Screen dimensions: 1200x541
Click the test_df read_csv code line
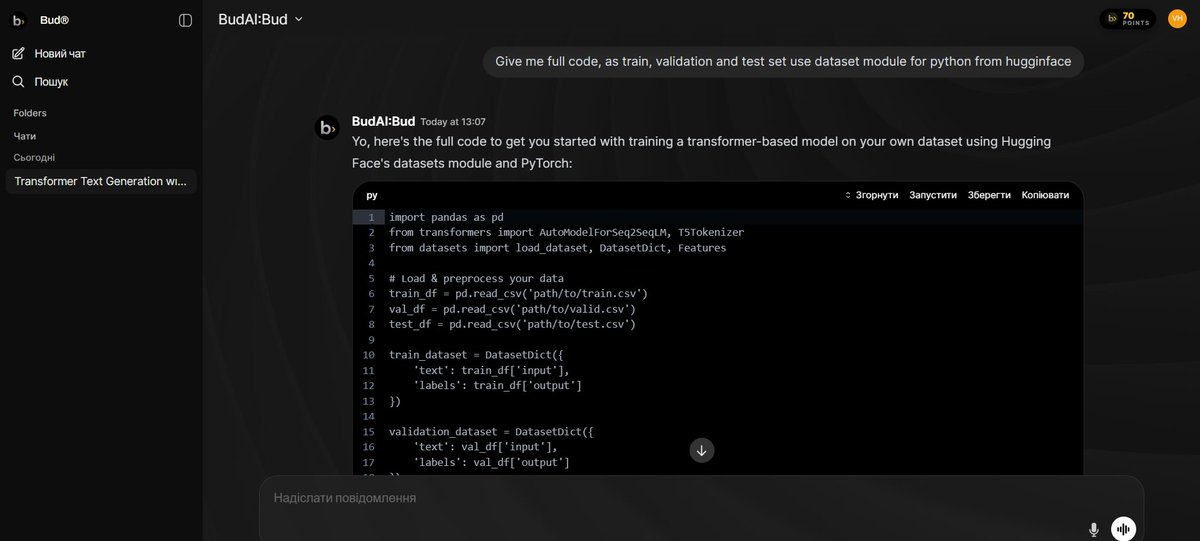(512, 324)
